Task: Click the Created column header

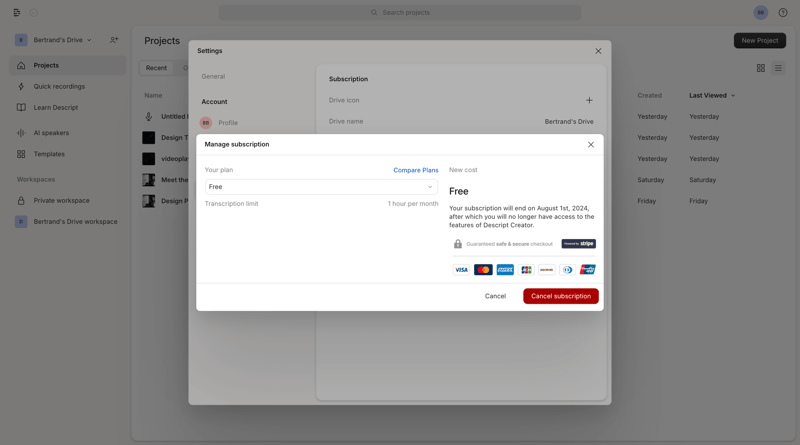Action: [649, 95]
